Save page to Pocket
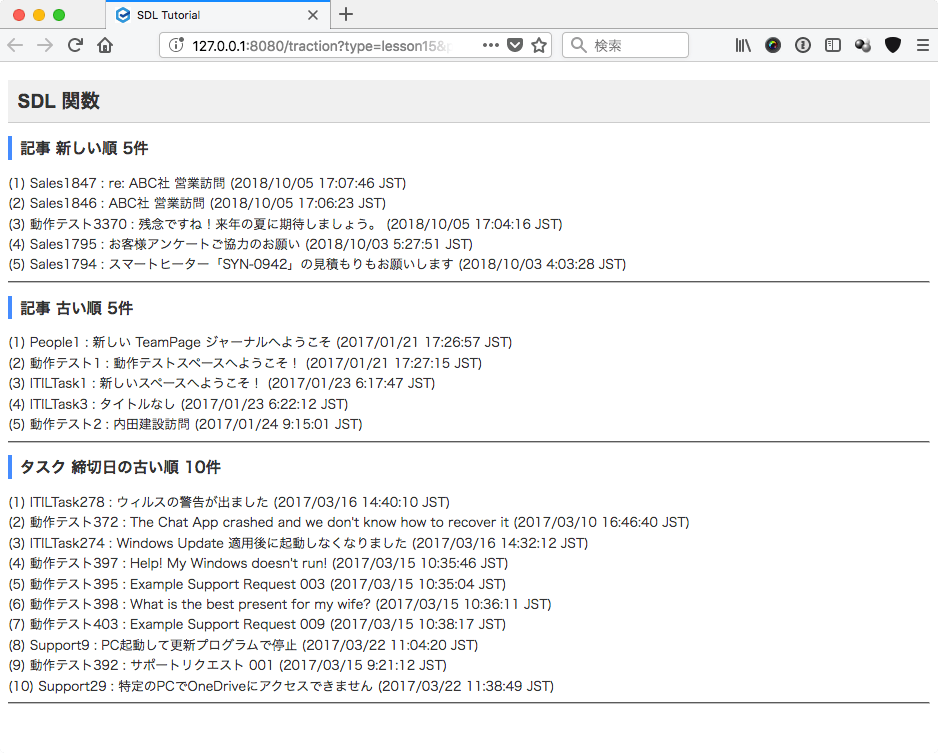Screen dimensions: 938x753 [515, 45]
